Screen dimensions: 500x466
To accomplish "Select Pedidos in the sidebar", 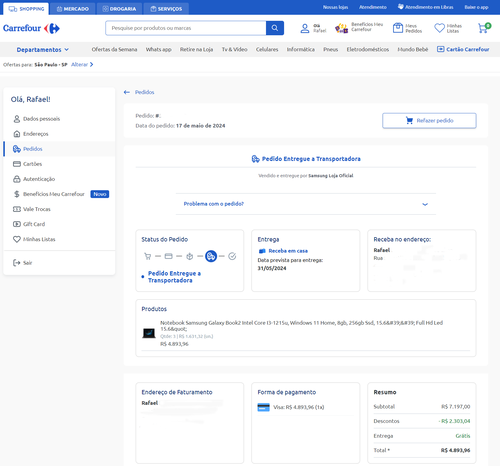I will (x=59, y=149).
